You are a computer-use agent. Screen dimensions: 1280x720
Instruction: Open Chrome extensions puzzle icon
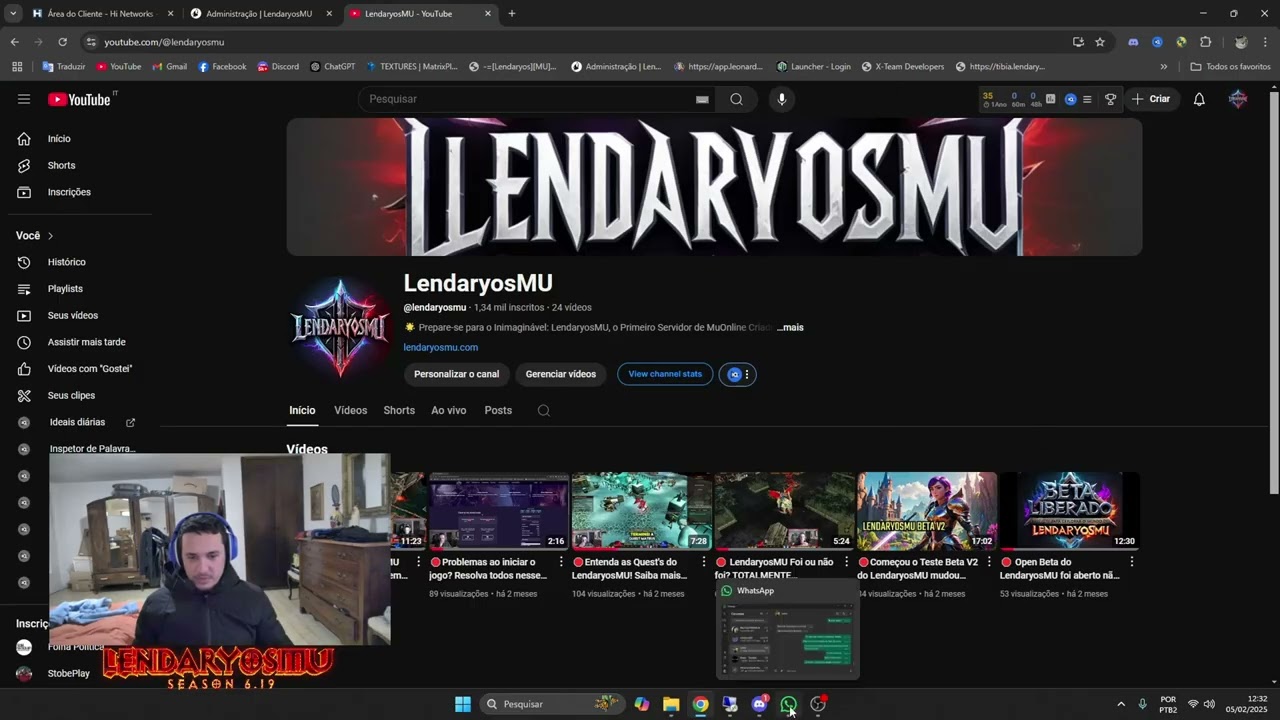coord(1205,42)
